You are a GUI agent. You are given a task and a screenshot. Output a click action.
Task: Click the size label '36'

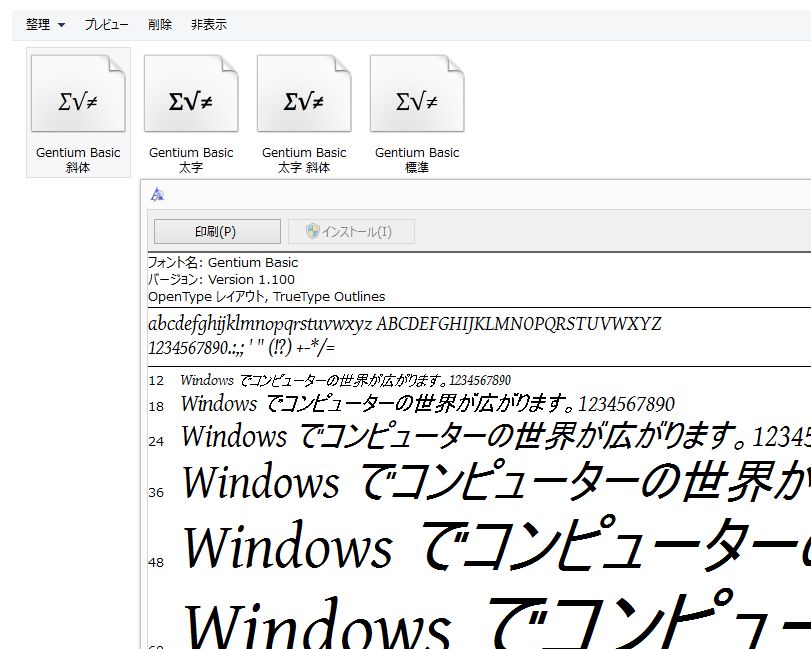pyautogui.click(x=156, y=492)
